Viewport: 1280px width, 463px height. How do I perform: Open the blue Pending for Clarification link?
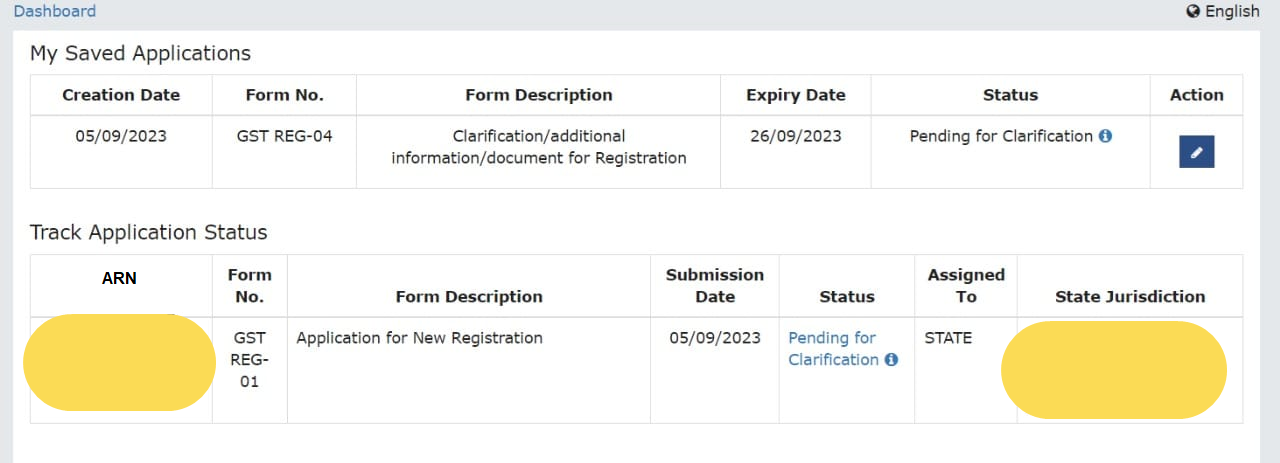tap(832, 348)
